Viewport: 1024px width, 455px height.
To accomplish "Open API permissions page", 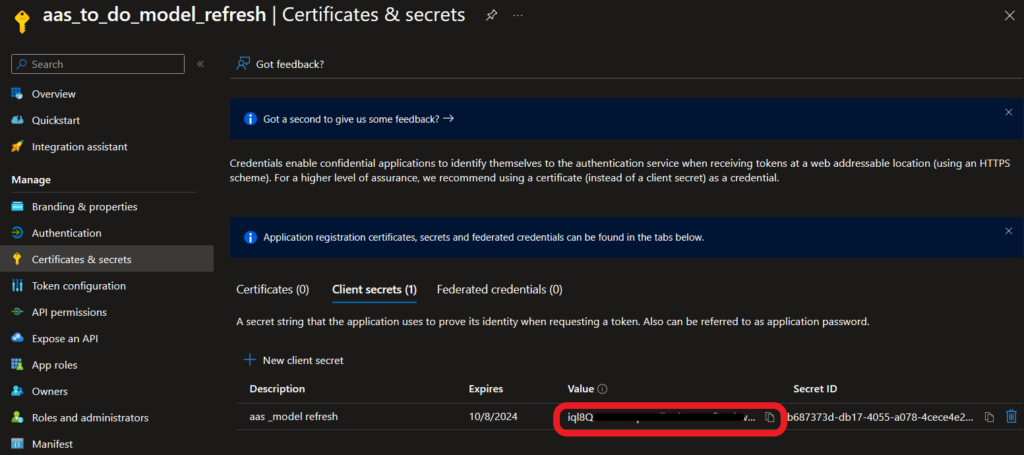I will pos(69,312).
